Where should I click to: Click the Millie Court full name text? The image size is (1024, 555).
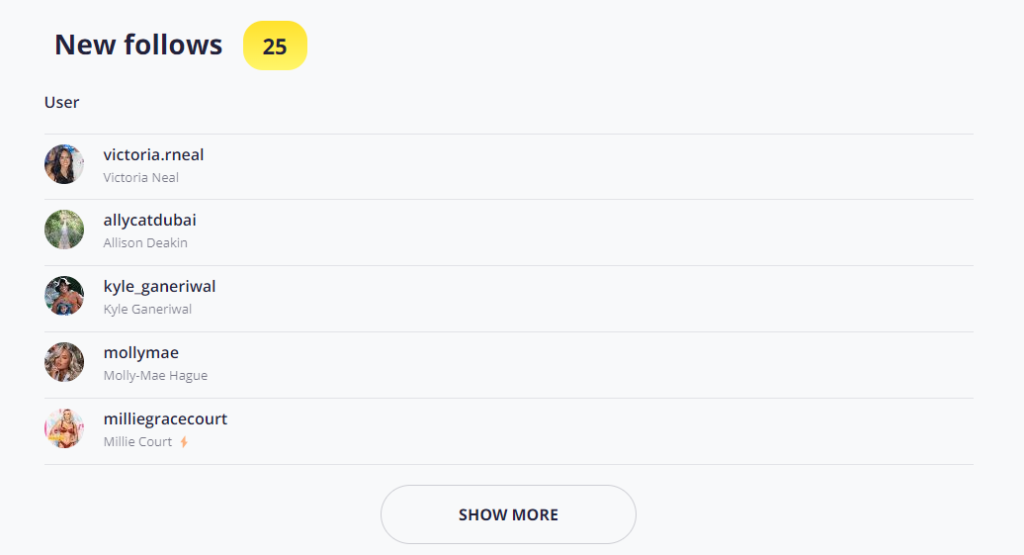tap(138, 442)
